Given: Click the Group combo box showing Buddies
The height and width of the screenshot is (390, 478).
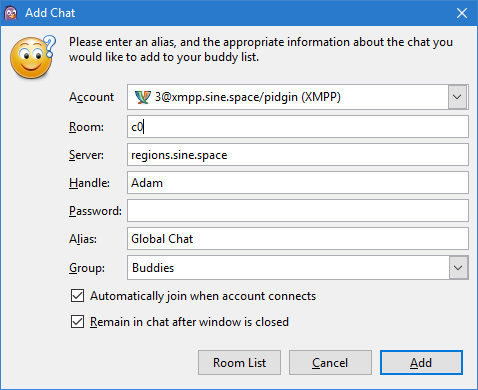Looking at the screenshot, I should (x=298, y=268).
